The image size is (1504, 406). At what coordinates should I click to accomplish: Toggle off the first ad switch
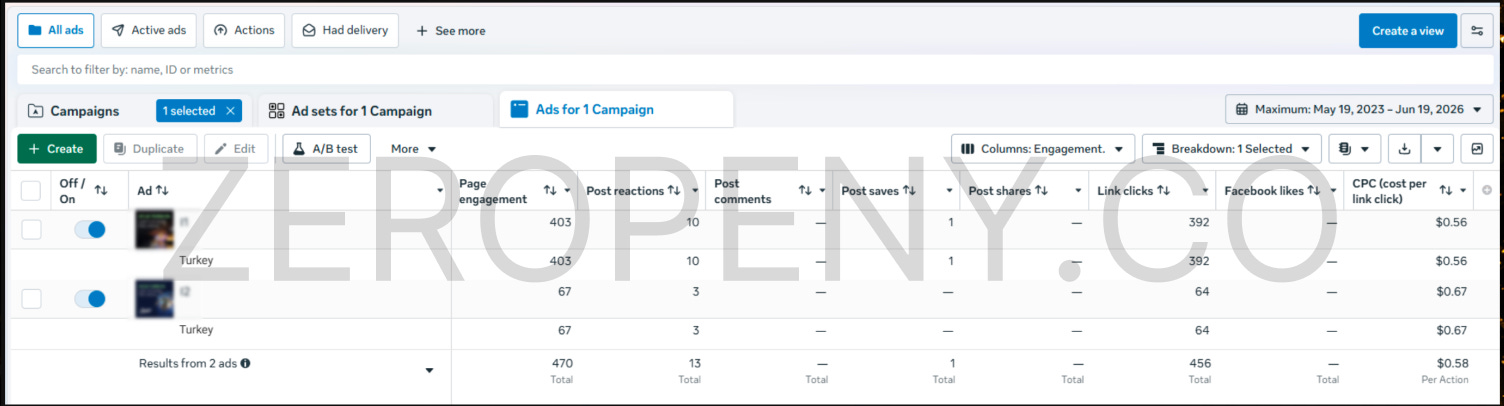click(90, 230)
